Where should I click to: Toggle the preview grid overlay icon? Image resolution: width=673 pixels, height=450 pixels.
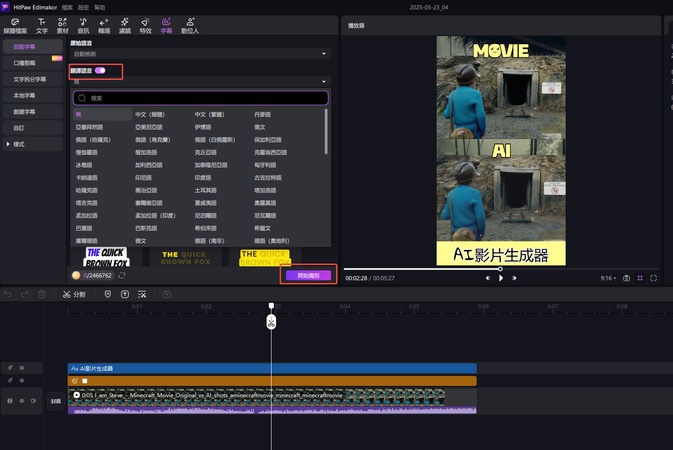tap(641, 278)
